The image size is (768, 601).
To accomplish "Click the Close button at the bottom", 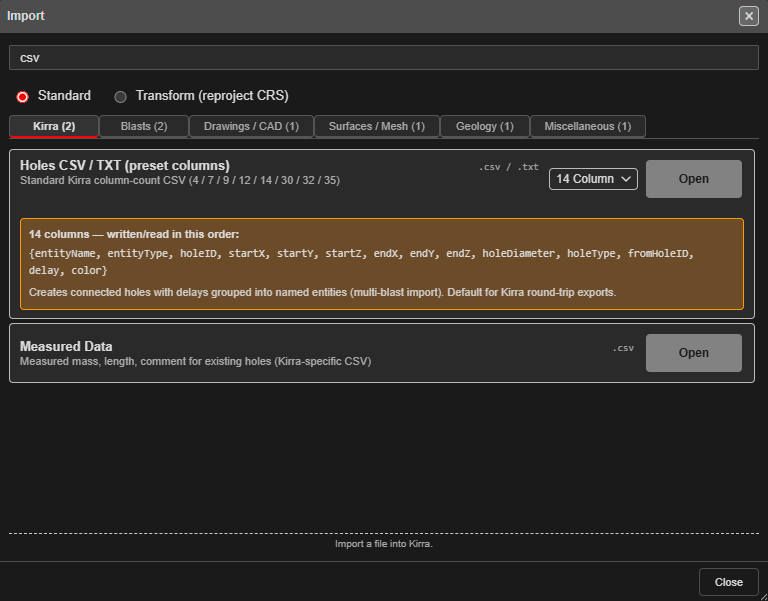I will pos(728,582).
